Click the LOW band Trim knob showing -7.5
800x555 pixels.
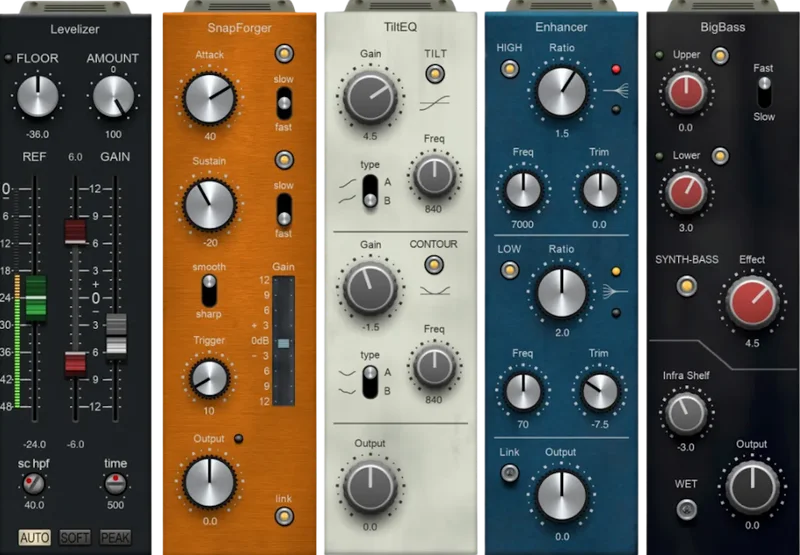click(600, 392)
